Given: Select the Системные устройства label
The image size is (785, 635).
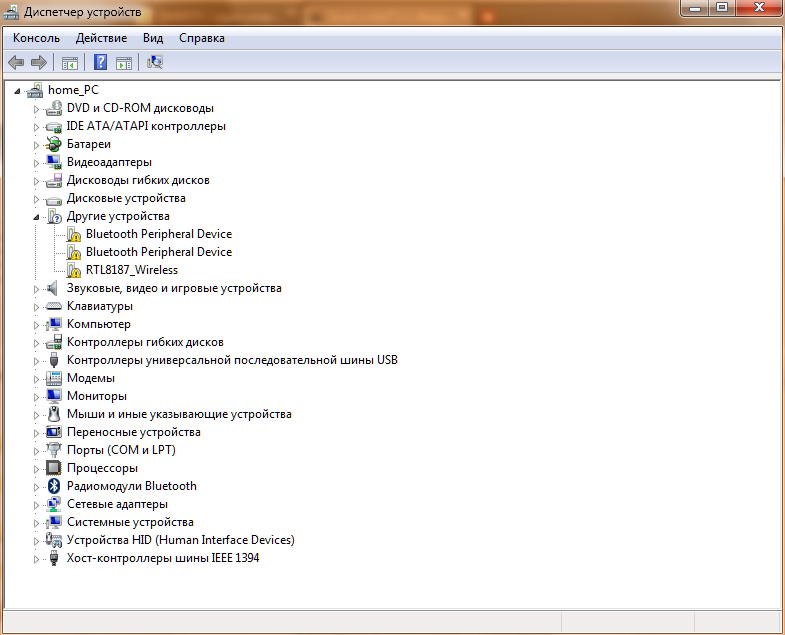Looking at the screenshot, I should pyautogui.click(x=130, y=522).
